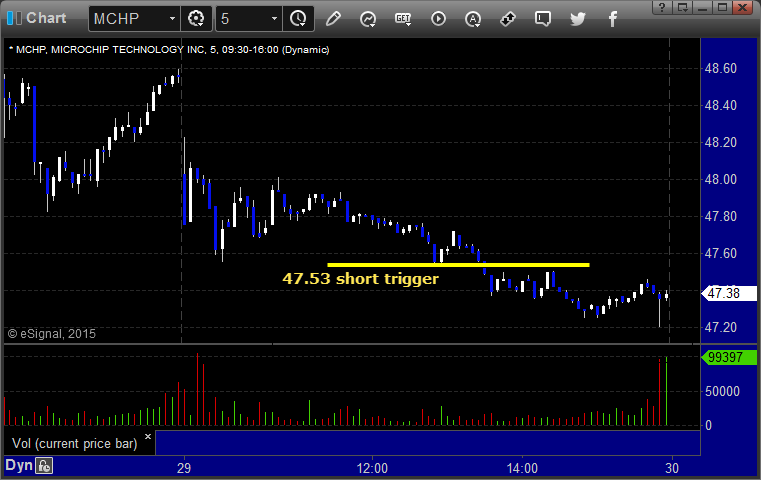Start bar replay playback
Screen dimensions: 761x480
[438, 19]
